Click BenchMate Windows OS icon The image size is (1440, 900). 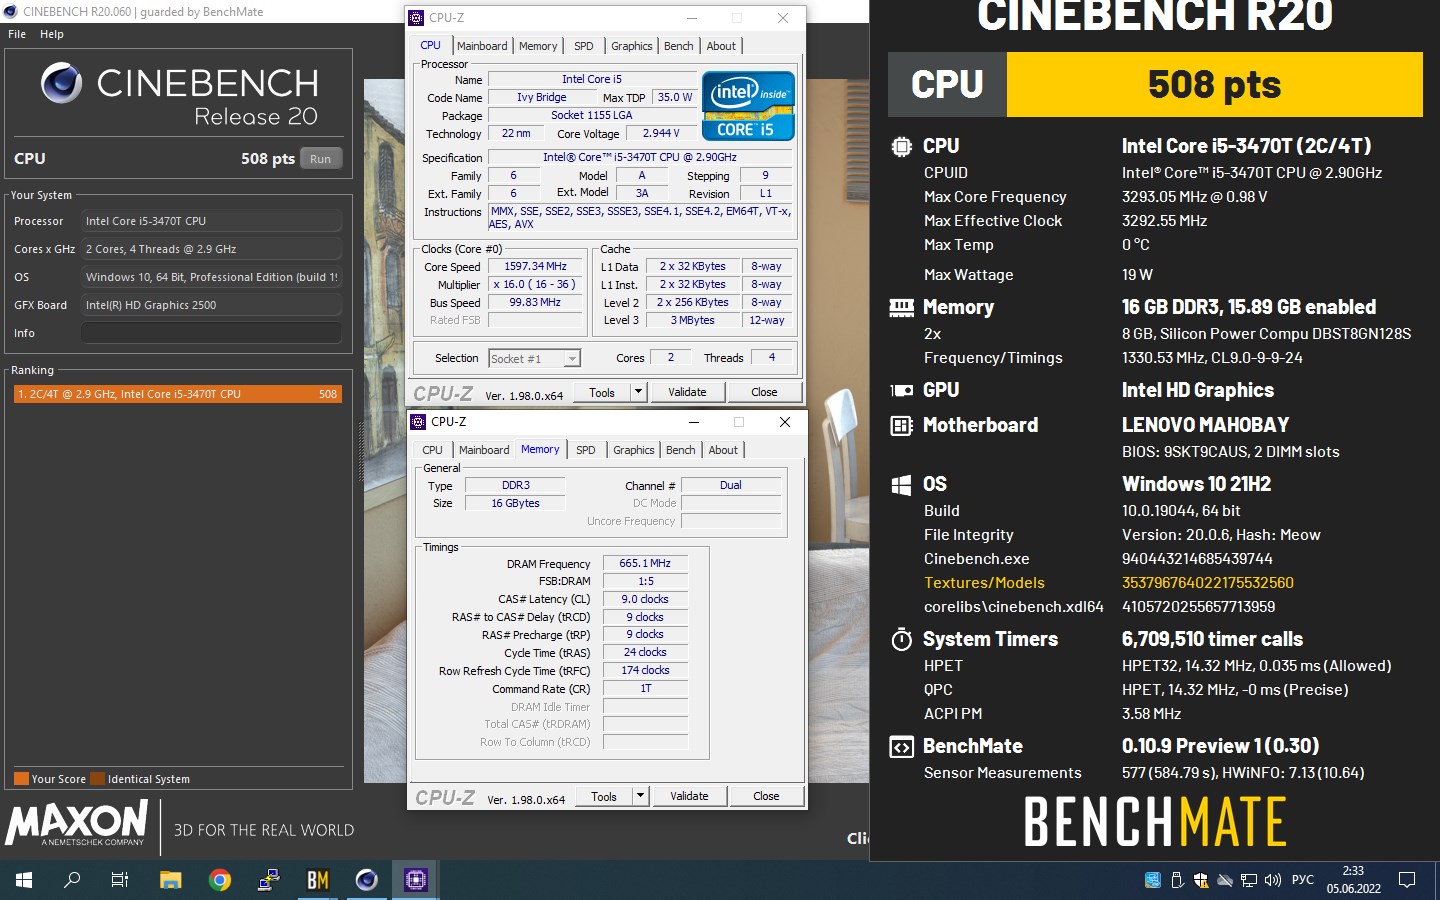point(901,485)
